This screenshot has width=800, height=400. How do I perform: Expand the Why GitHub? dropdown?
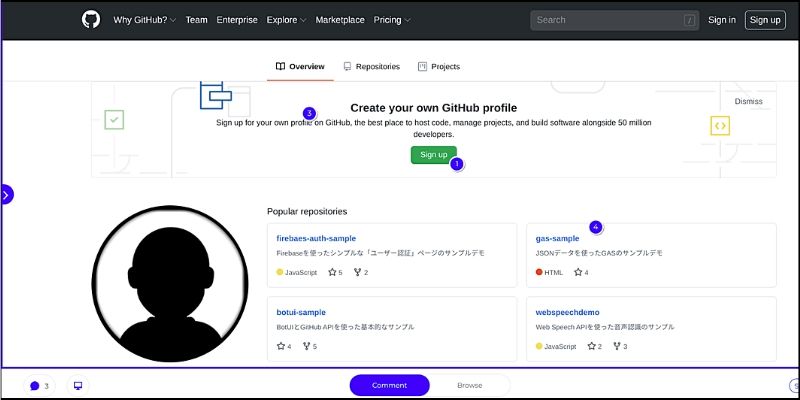click(144, 20)
